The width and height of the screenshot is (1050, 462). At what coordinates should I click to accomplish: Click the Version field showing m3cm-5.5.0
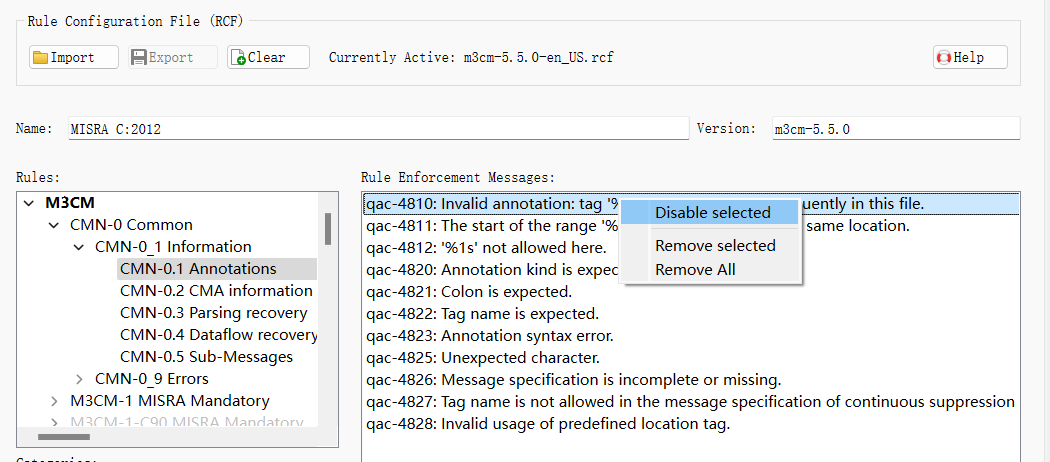894,129
